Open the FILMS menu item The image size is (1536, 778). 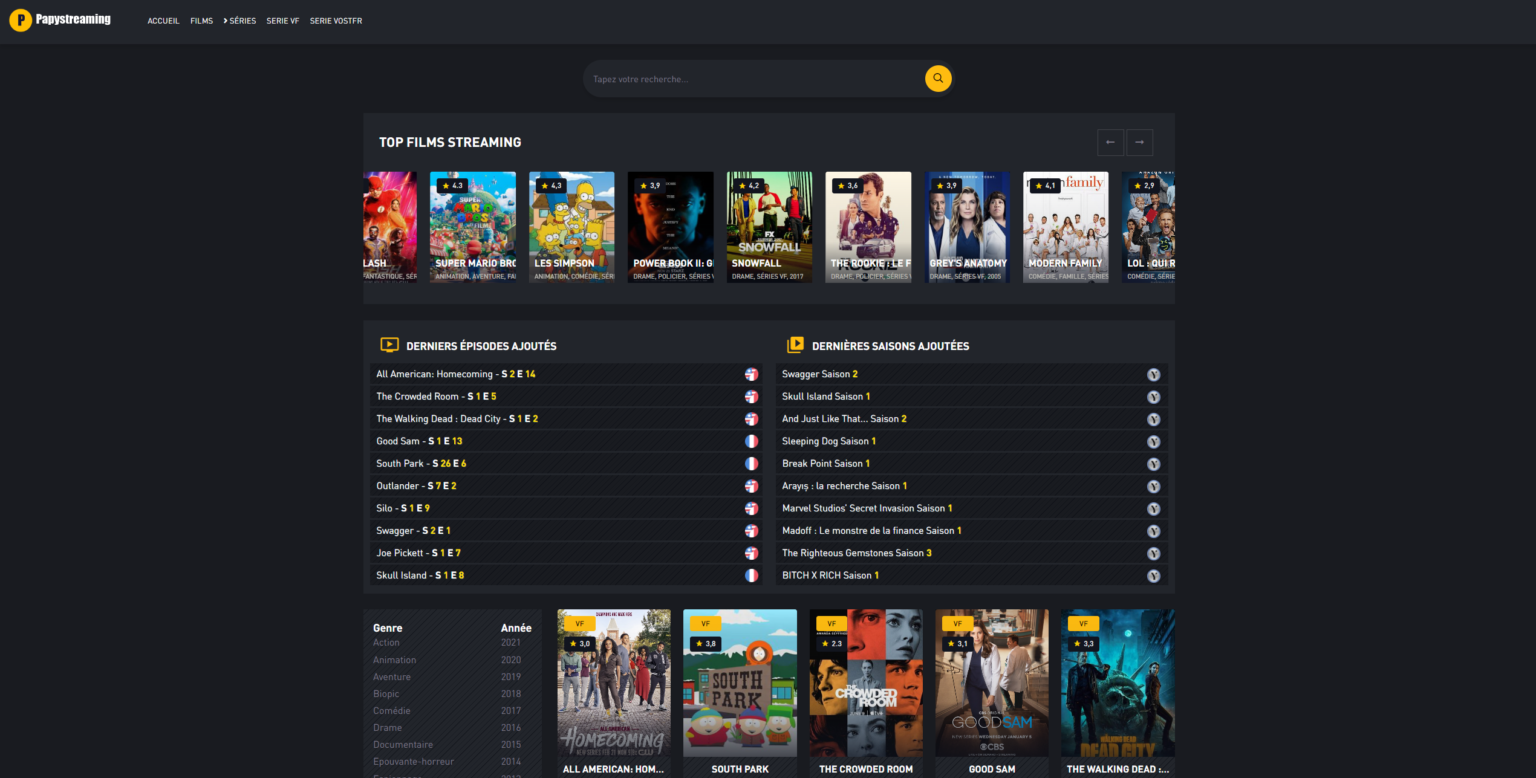pos(201,20)
